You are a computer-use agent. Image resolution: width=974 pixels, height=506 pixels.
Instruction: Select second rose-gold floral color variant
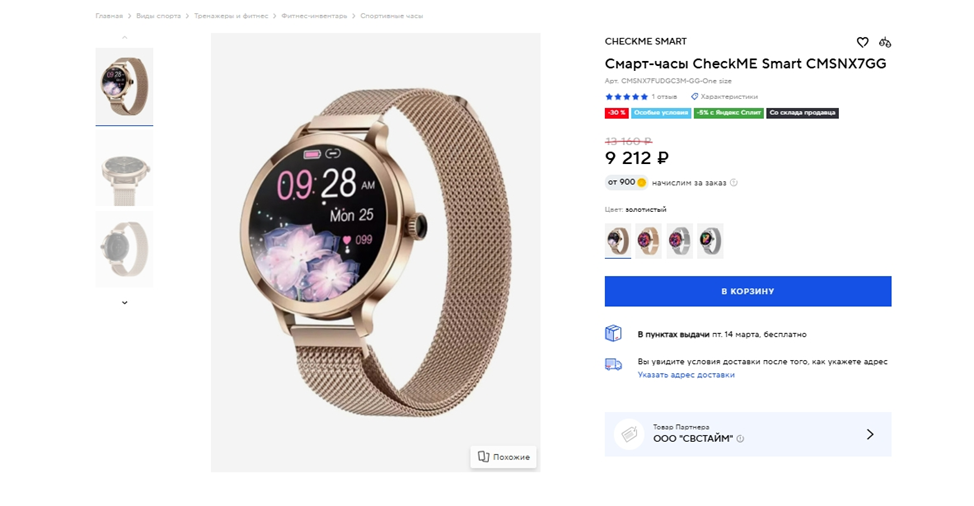coord(649,240)
